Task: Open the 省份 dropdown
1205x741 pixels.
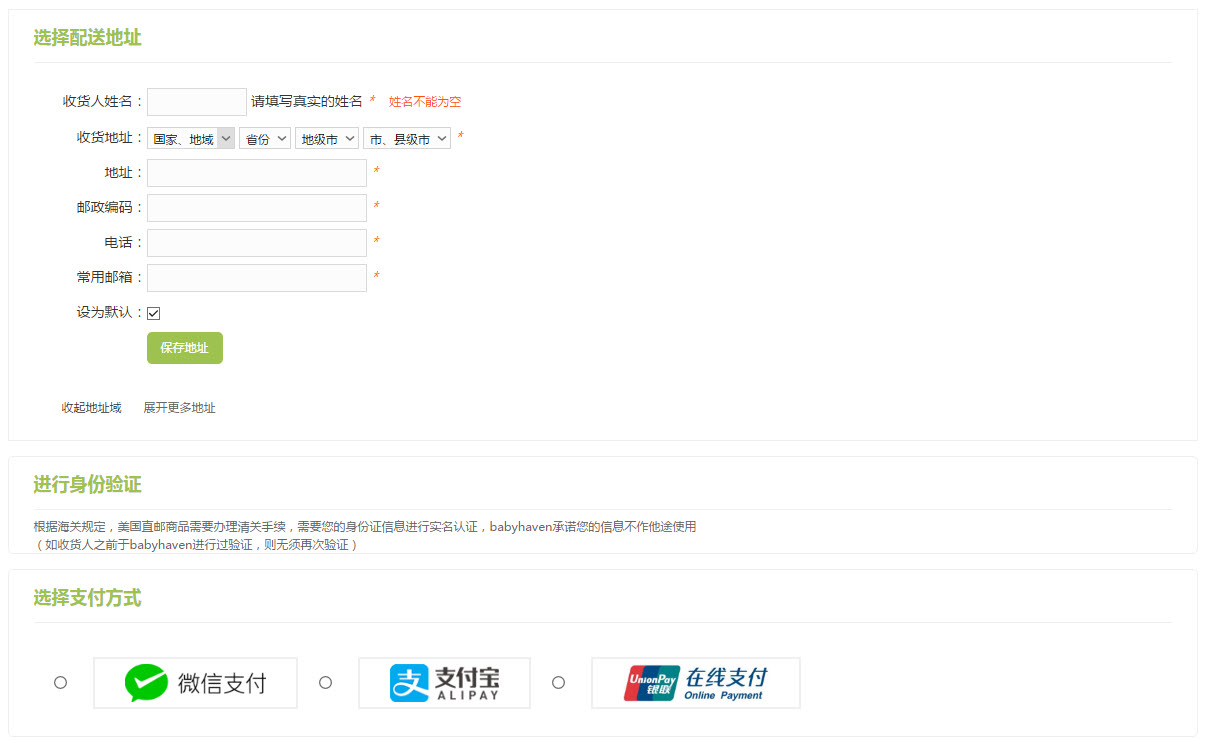Action: coord(265,139)
